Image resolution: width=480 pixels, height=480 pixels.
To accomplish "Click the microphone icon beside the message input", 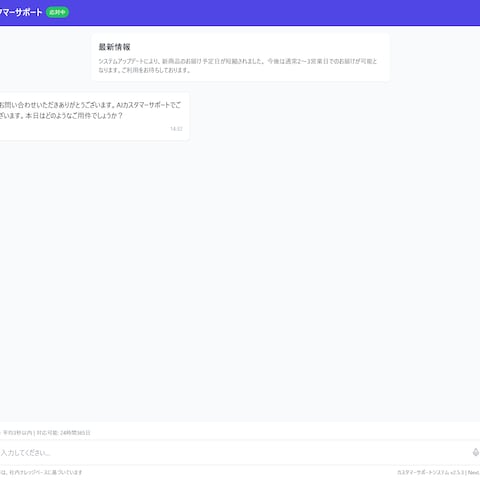I will pos(476,452).
